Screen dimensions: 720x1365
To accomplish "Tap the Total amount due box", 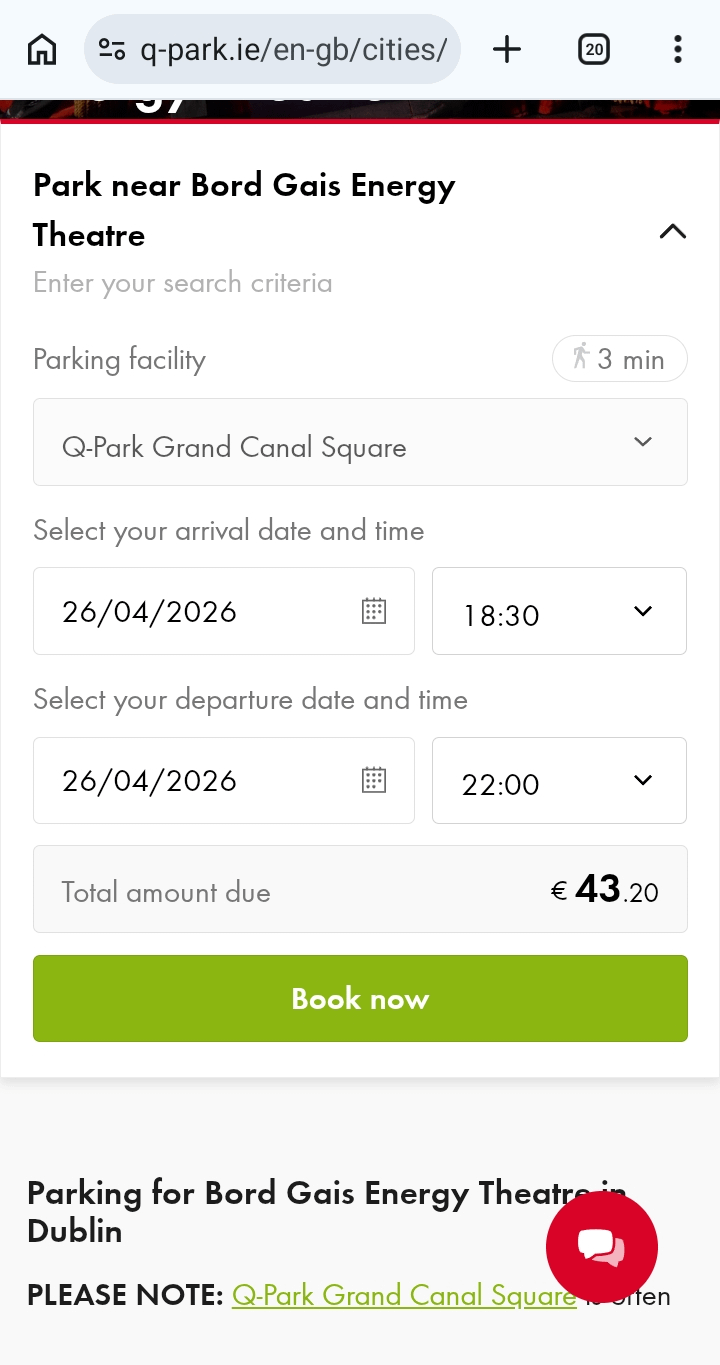I will pyautogui.click(x=360, y=889).
